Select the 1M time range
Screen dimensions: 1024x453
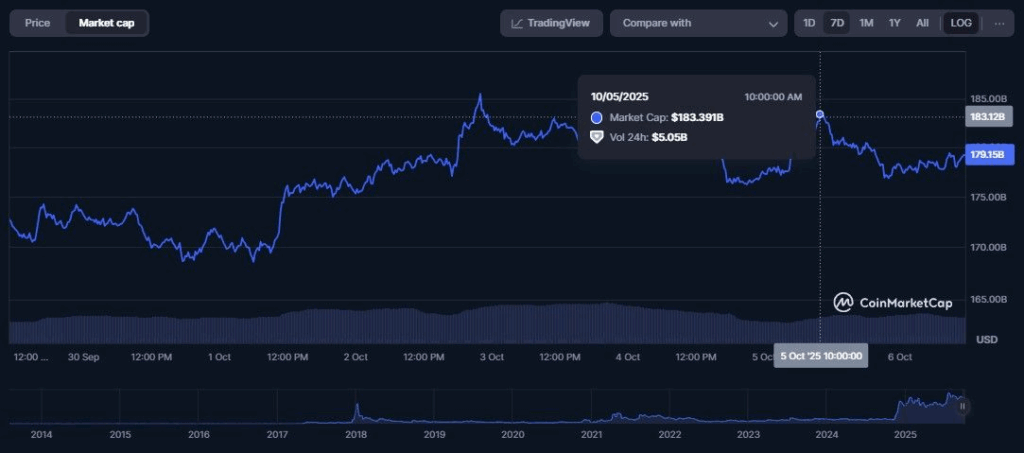(x=866, y=23)
